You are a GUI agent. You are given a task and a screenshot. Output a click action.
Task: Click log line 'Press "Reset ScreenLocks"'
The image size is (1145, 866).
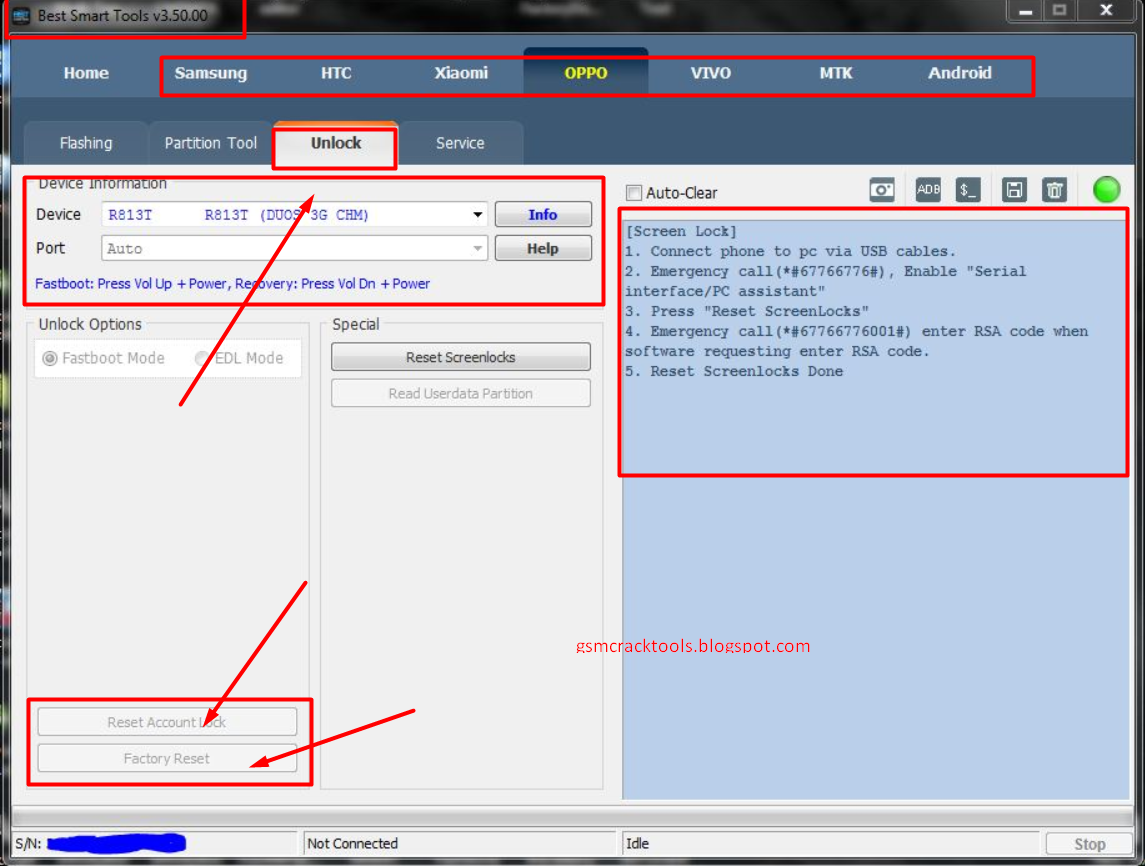(x=746, y=311)
